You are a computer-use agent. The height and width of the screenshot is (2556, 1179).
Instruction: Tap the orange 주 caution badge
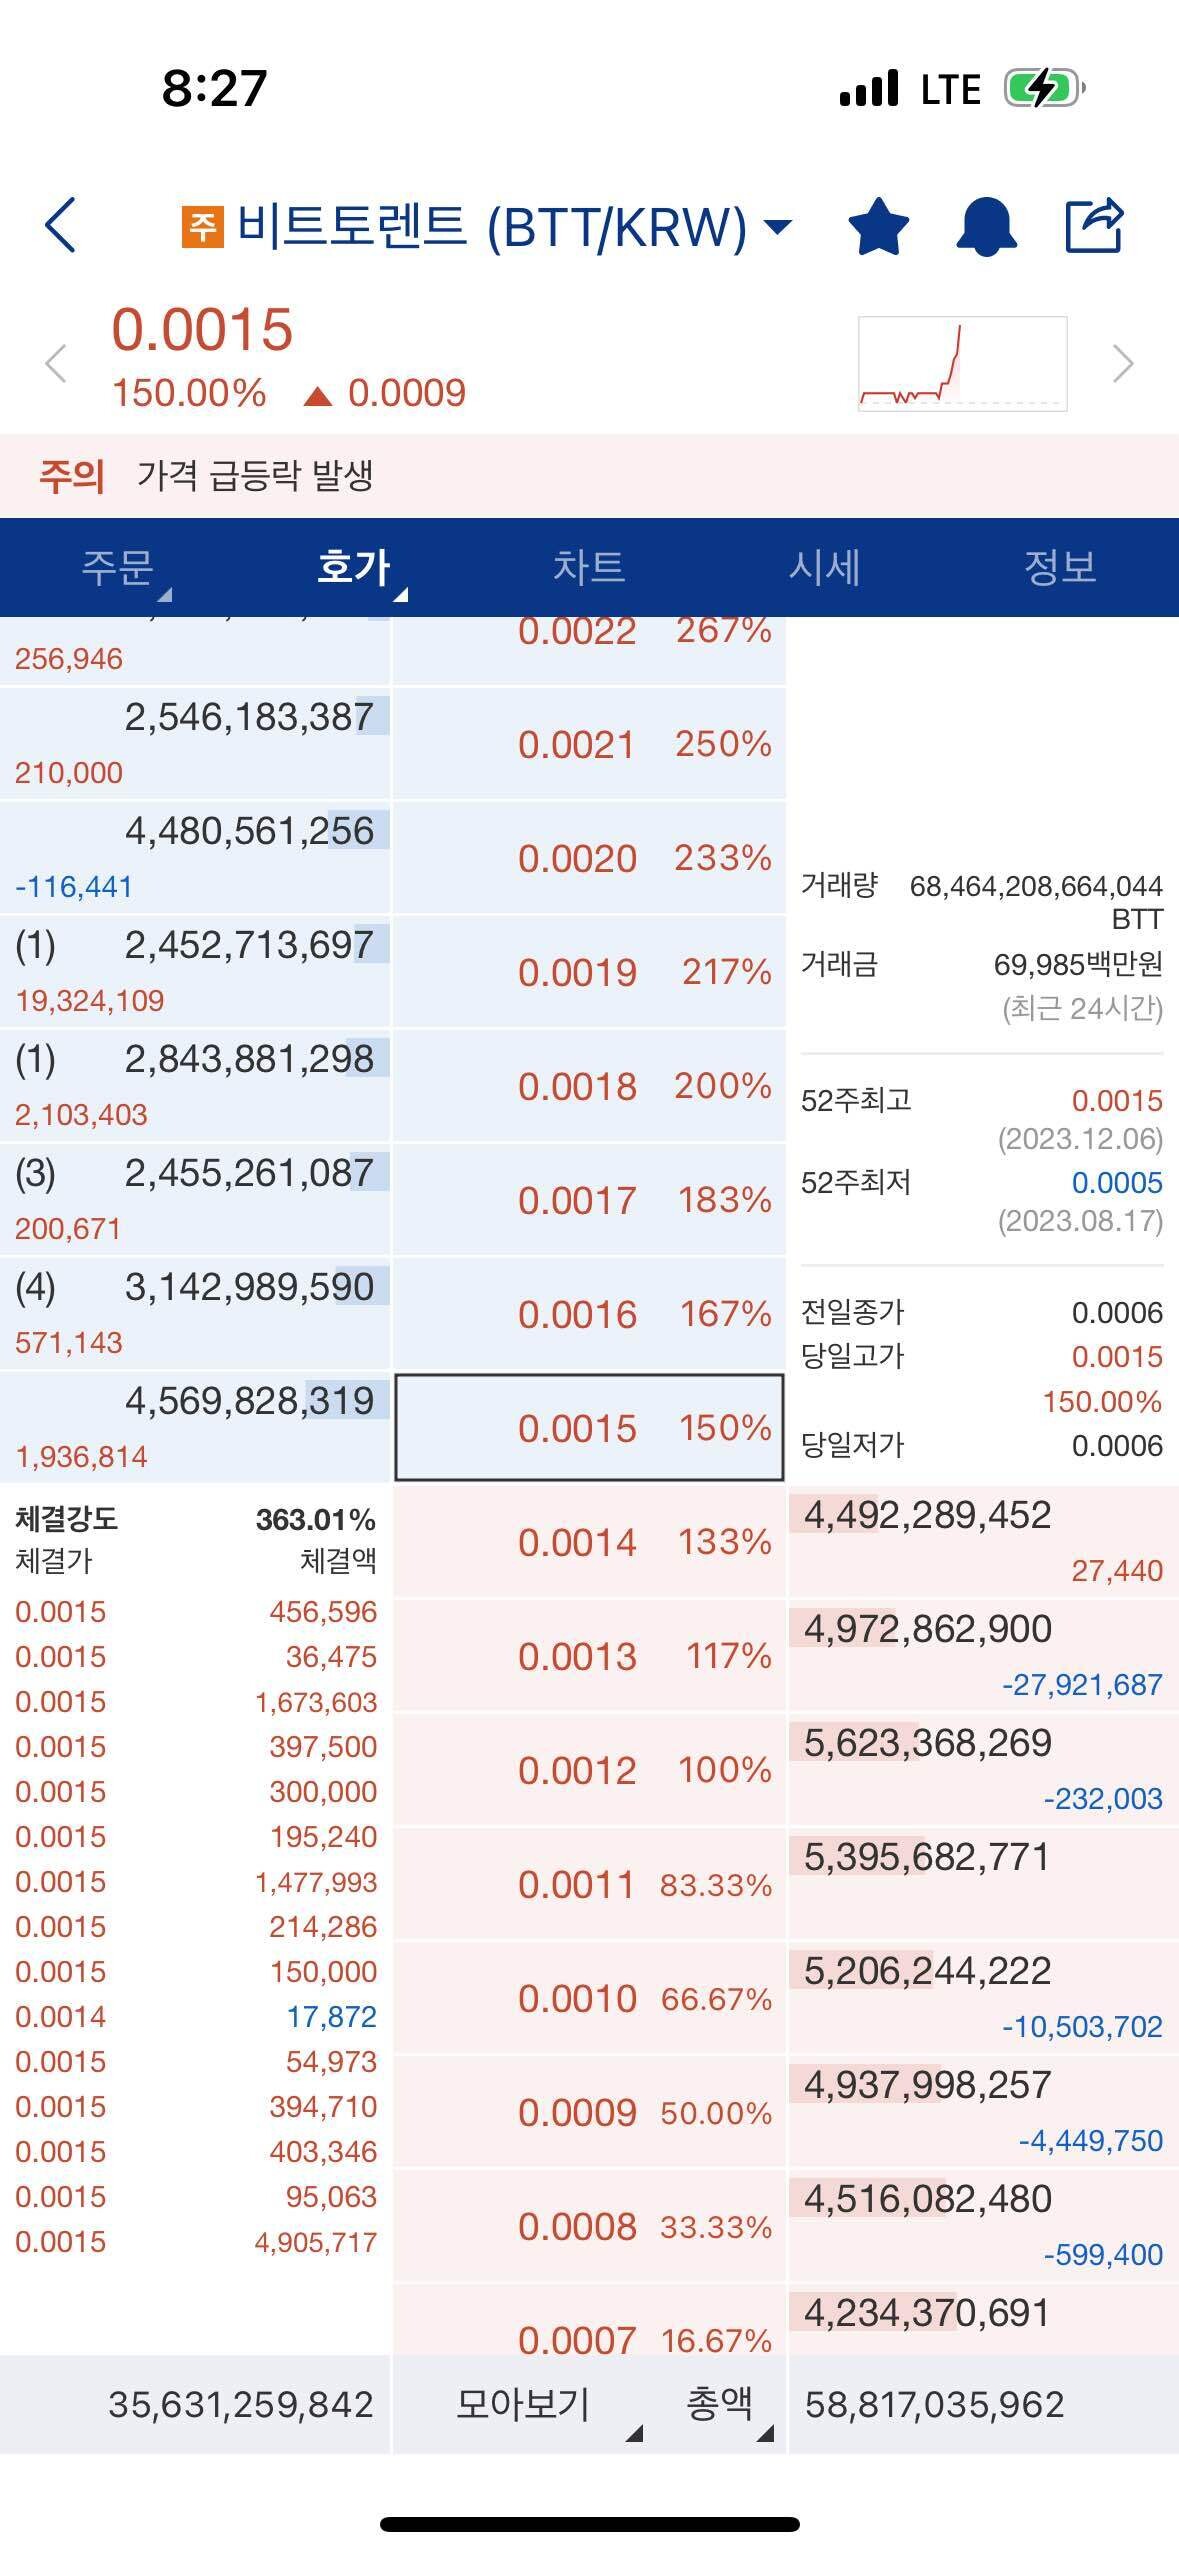coord(202,226)
